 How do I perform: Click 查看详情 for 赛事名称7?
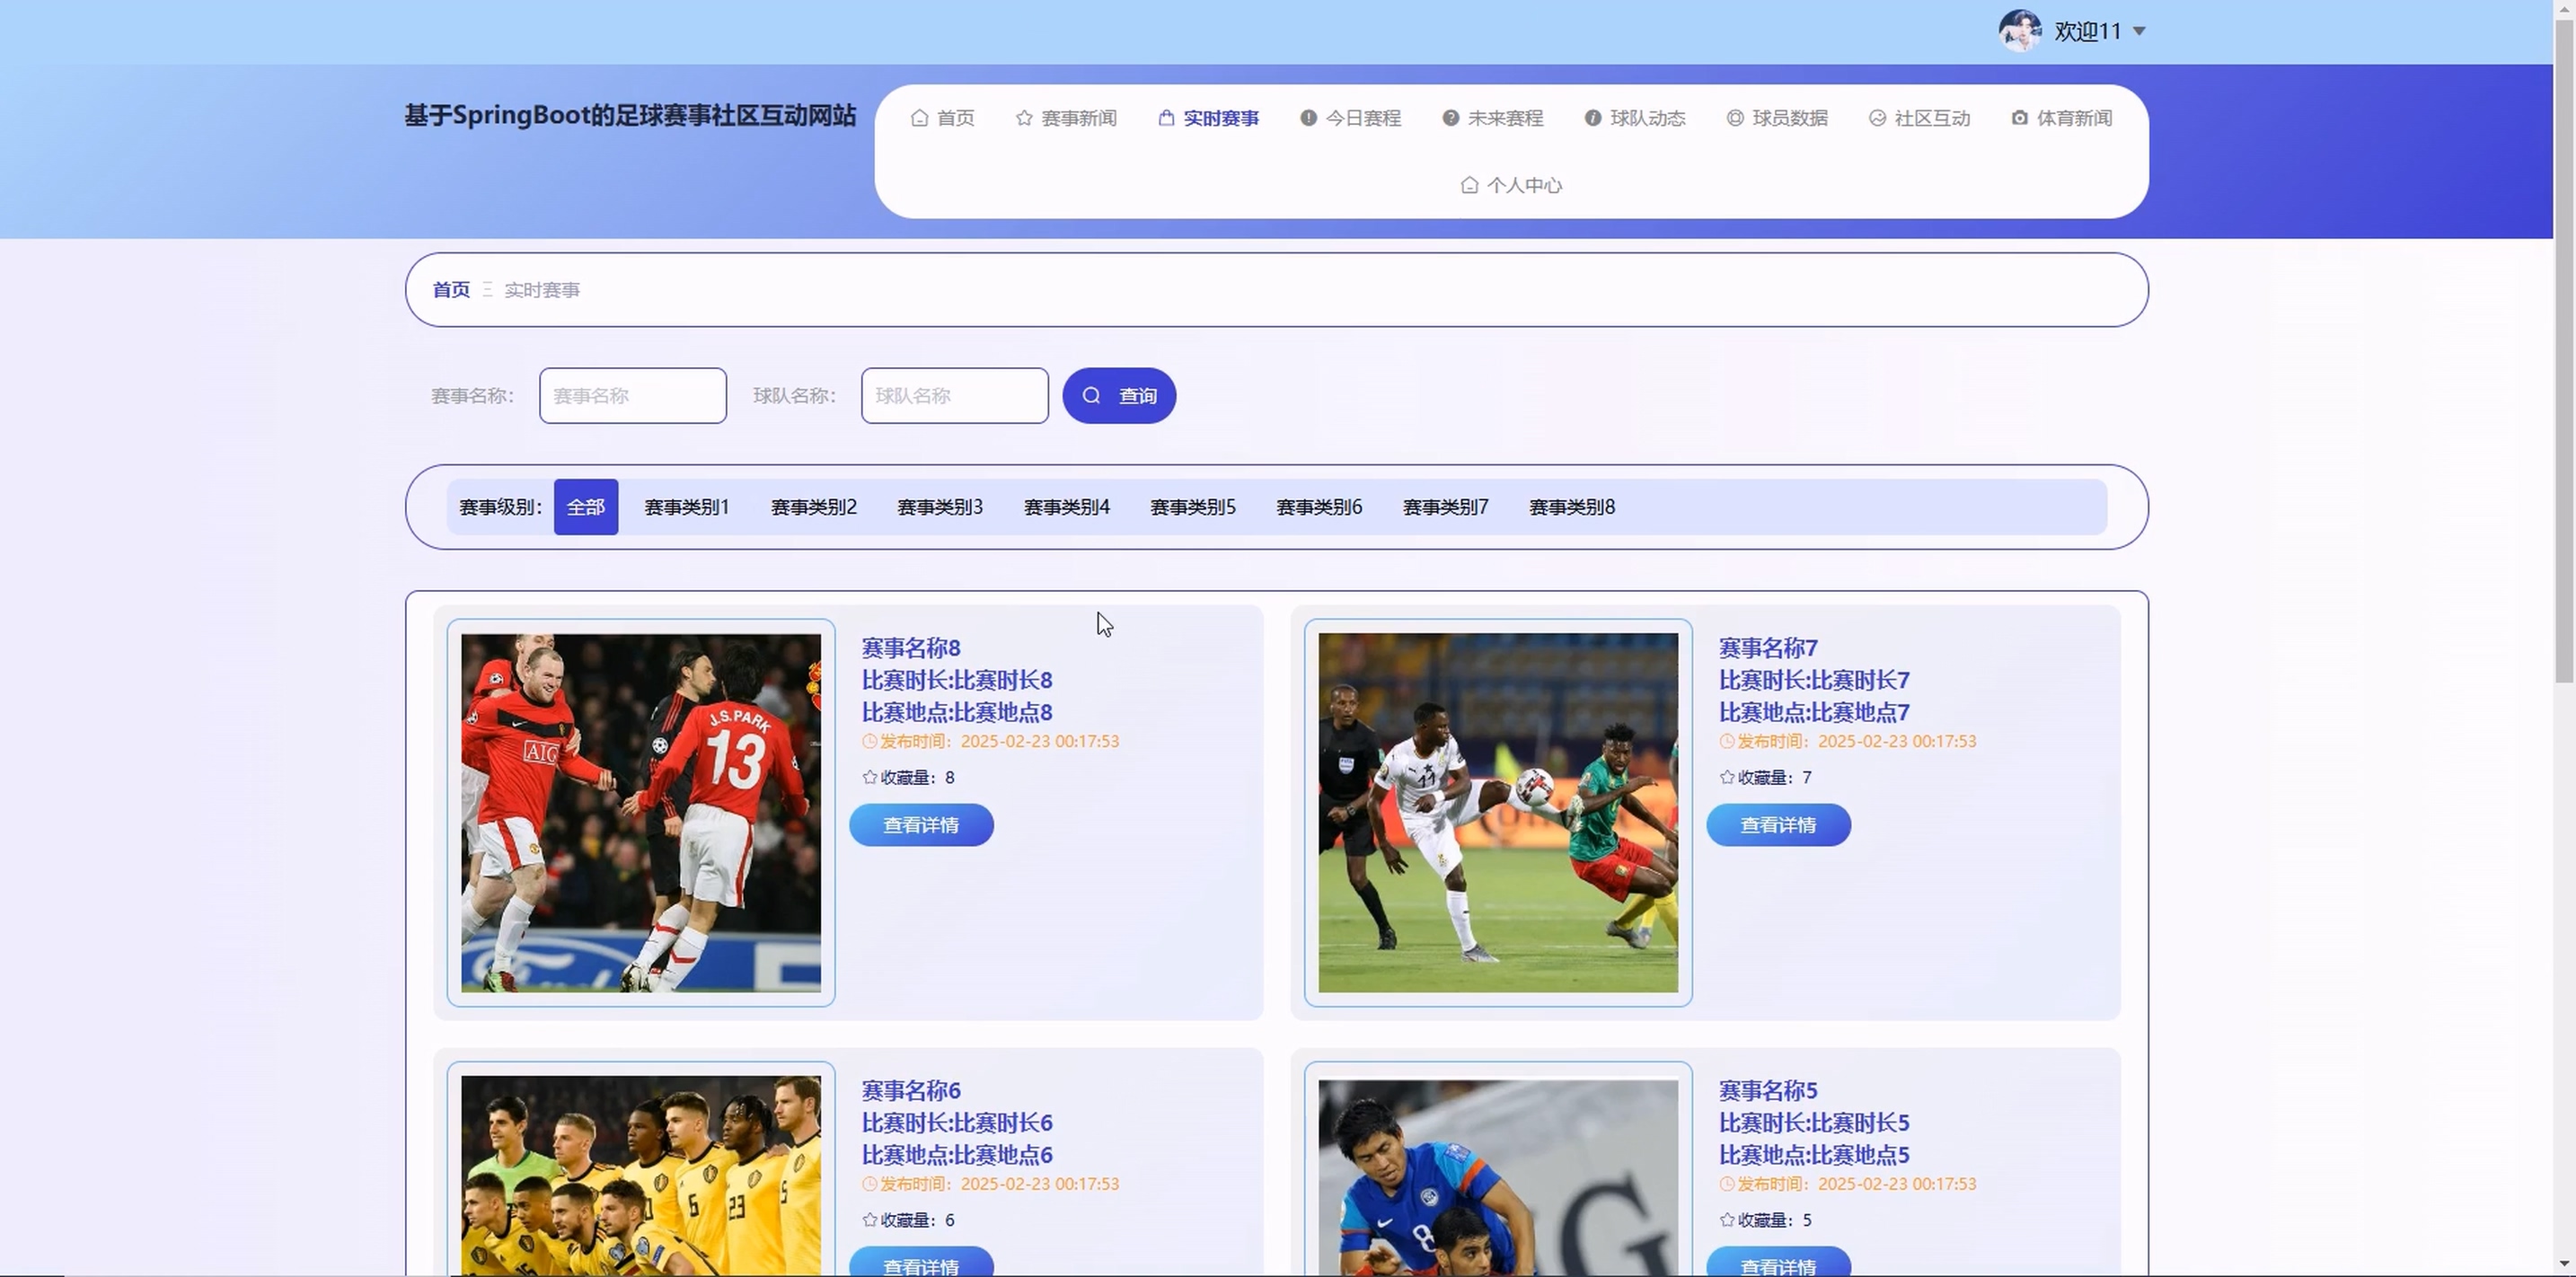click(x=1778, y=825)
